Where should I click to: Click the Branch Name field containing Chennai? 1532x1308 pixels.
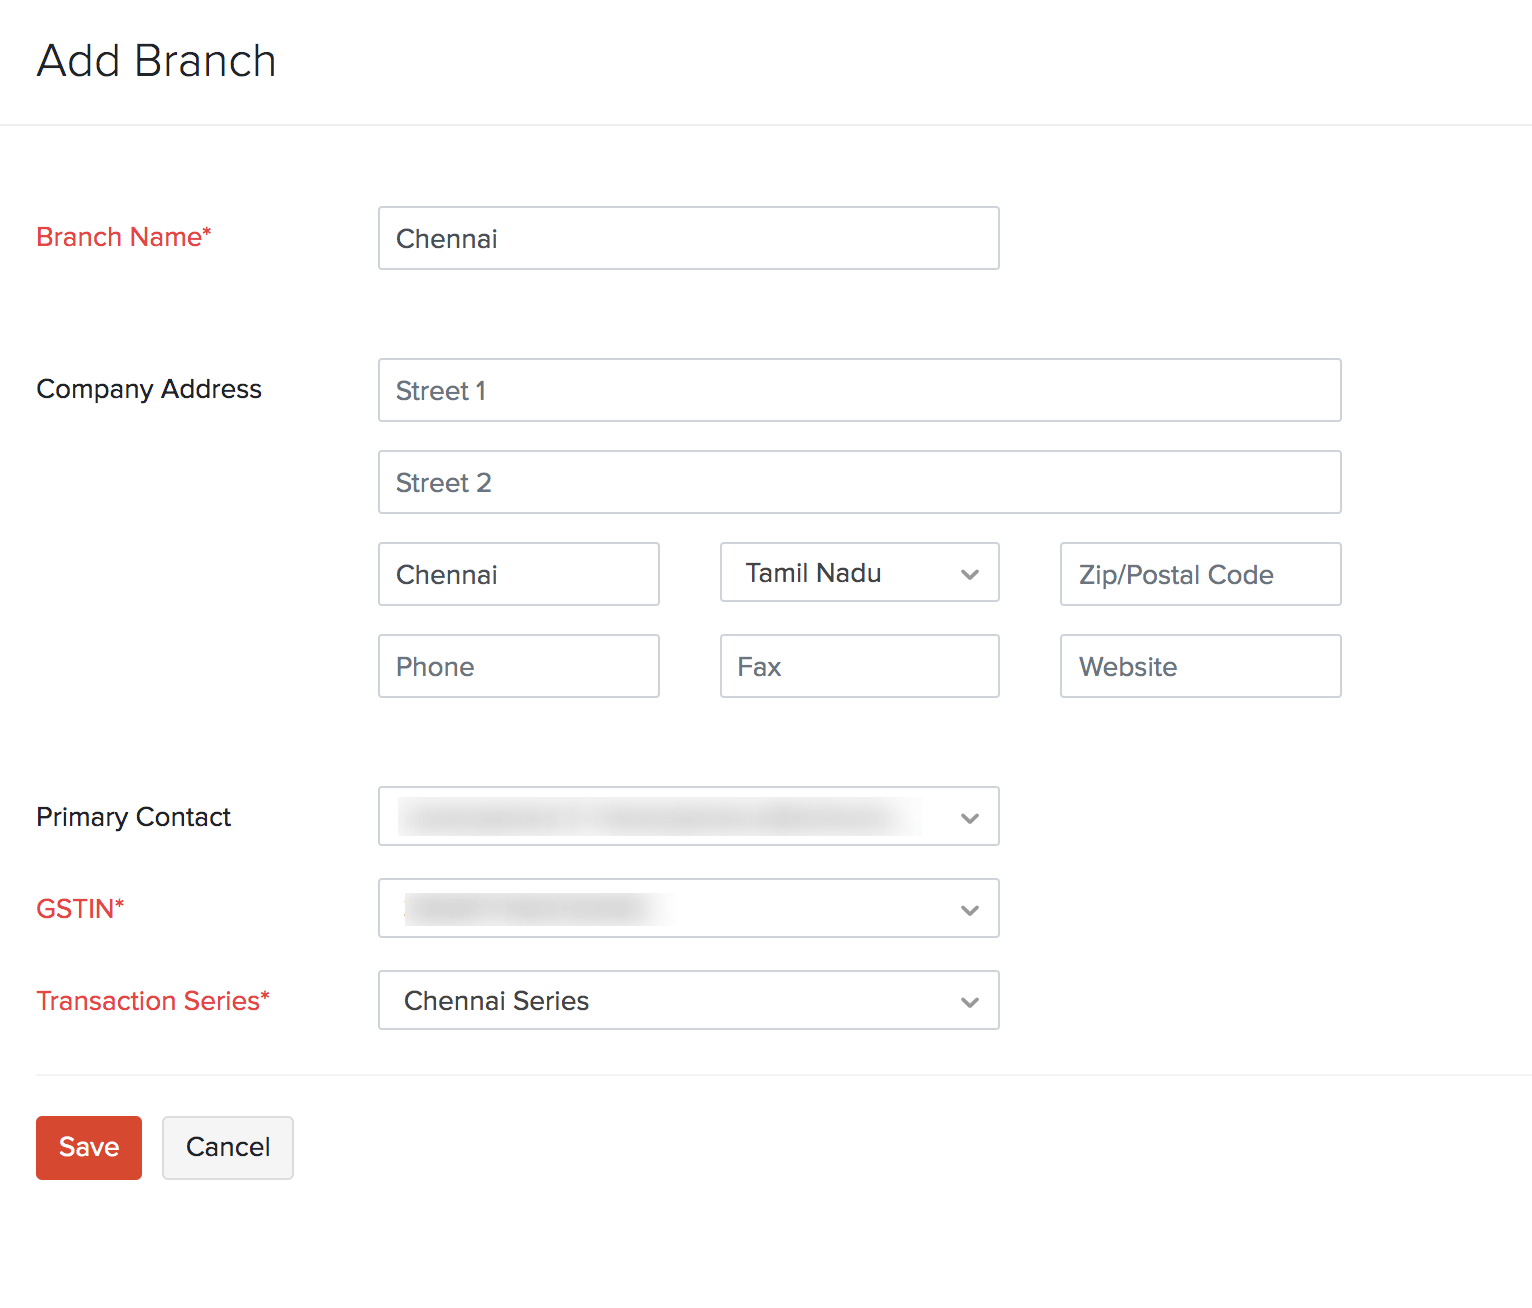click(x=688, y=238)
